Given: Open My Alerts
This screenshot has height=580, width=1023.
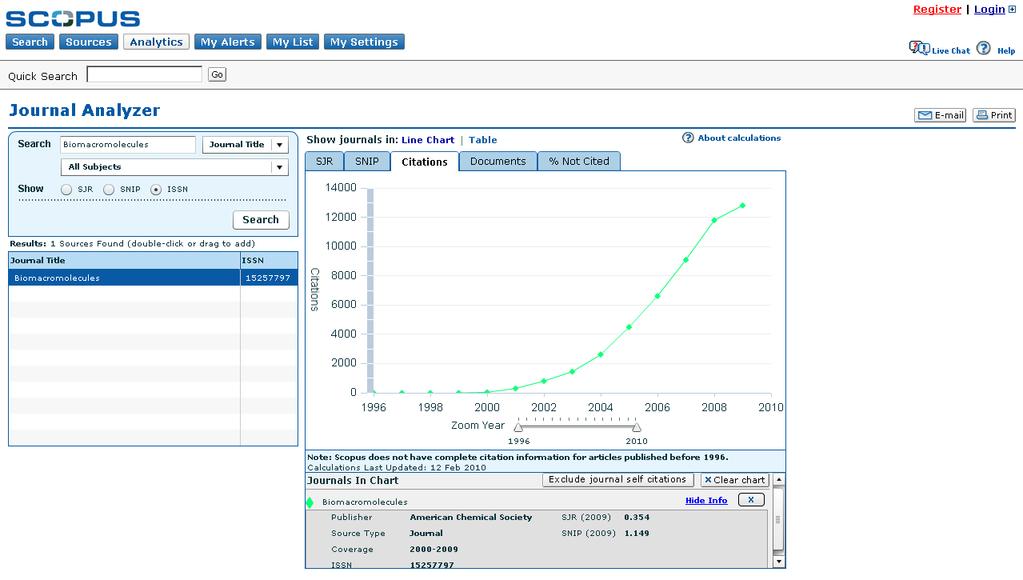Looking at the screenshot, I should click(228, 42).
